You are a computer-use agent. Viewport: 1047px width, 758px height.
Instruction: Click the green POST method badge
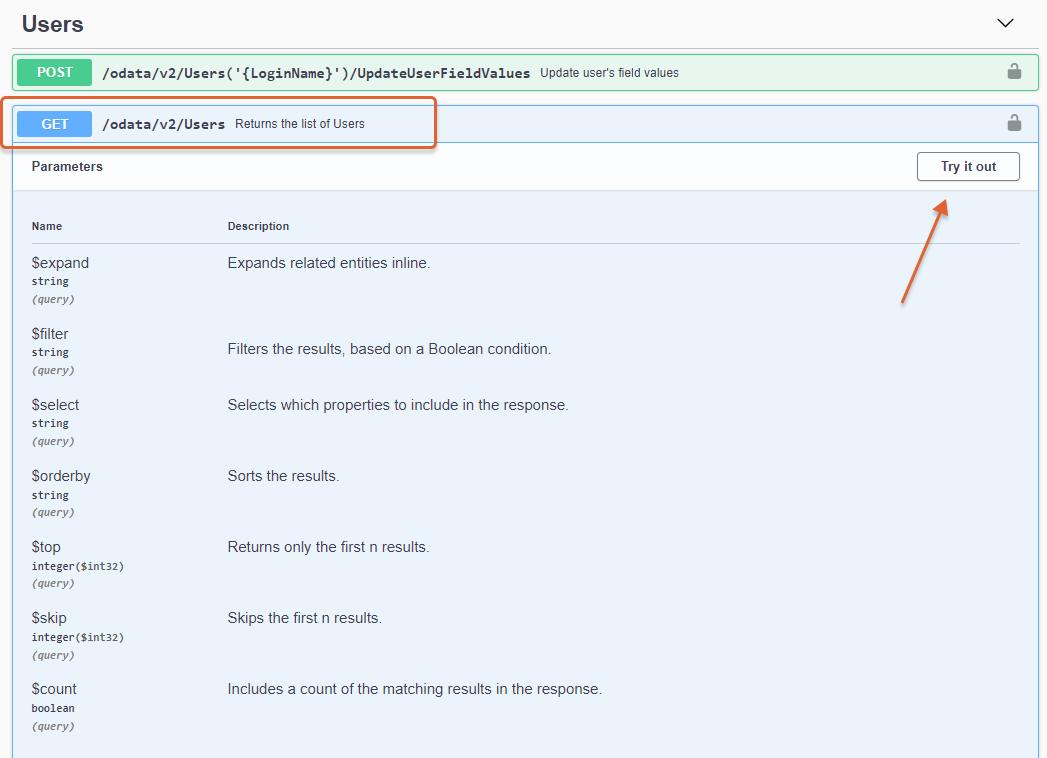coord(55,73)
